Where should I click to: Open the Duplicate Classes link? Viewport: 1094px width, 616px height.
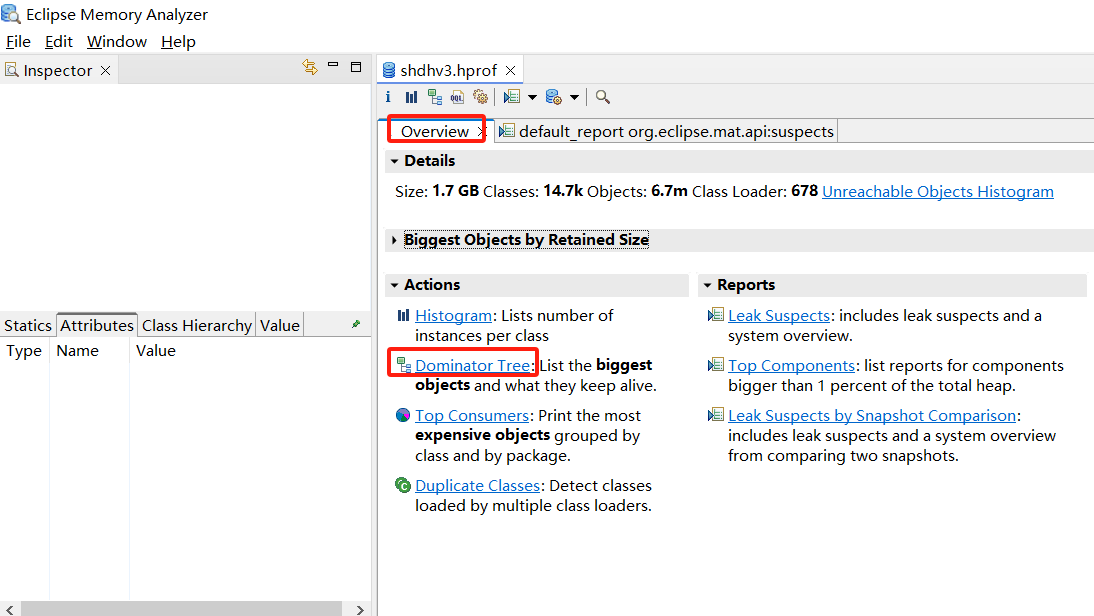click(477, 485)
